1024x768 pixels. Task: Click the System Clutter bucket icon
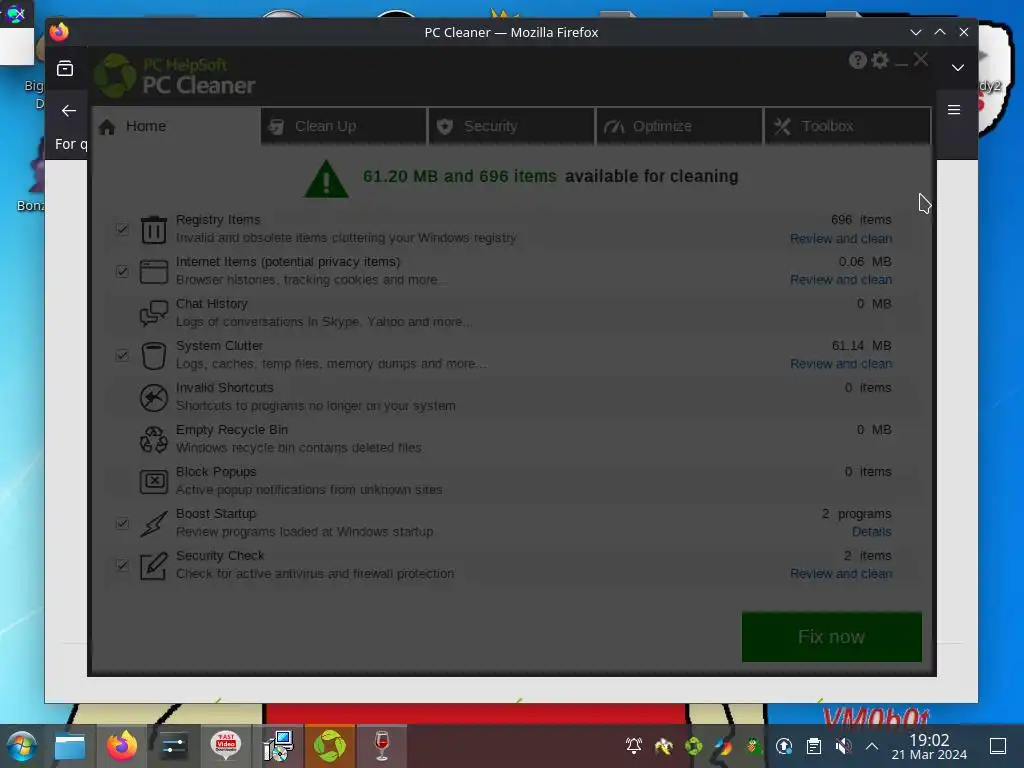click(154, 356)
